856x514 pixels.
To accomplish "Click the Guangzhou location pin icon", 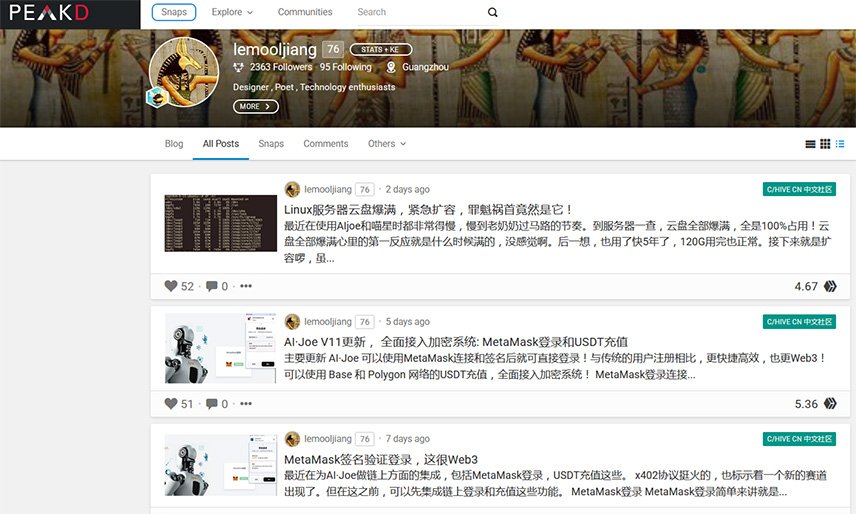I will tap(391, 67).
